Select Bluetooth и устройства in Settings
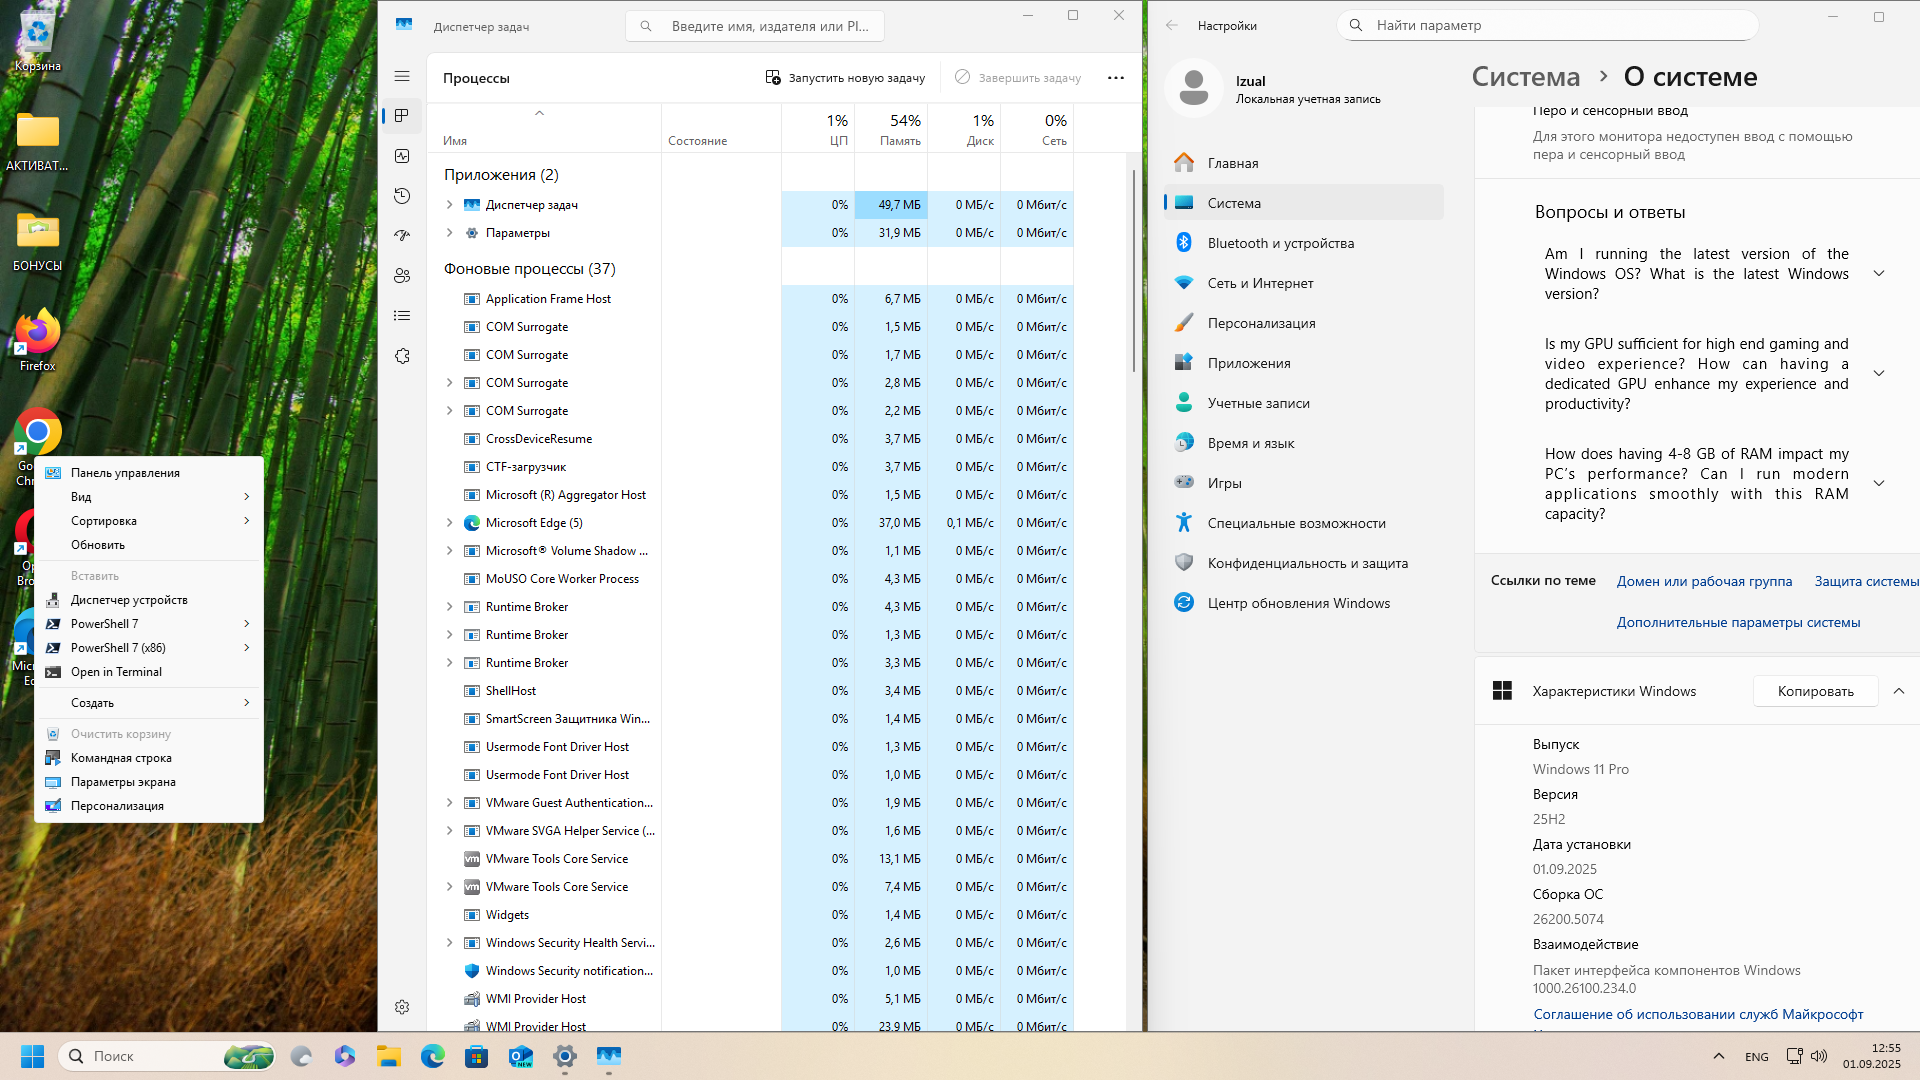Screen dimensions: 1920x1080 pos(1304,243)
